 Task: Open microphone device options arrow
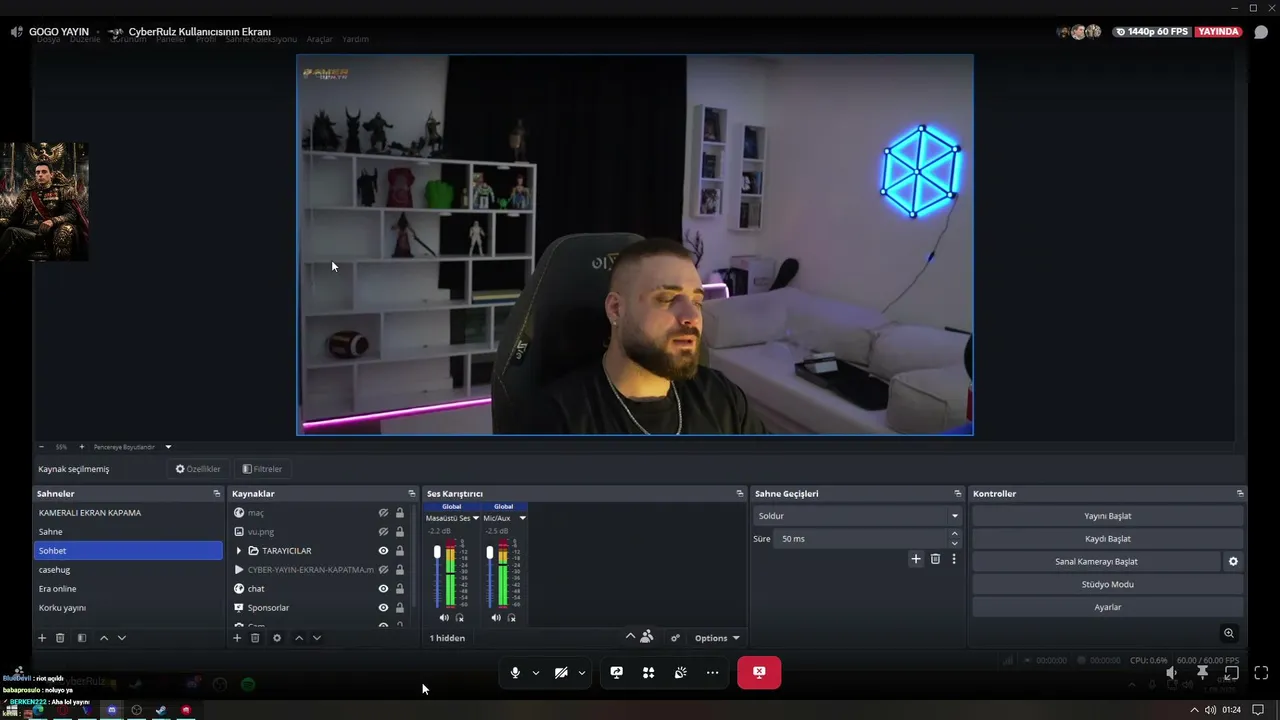(x=536, y=673)
